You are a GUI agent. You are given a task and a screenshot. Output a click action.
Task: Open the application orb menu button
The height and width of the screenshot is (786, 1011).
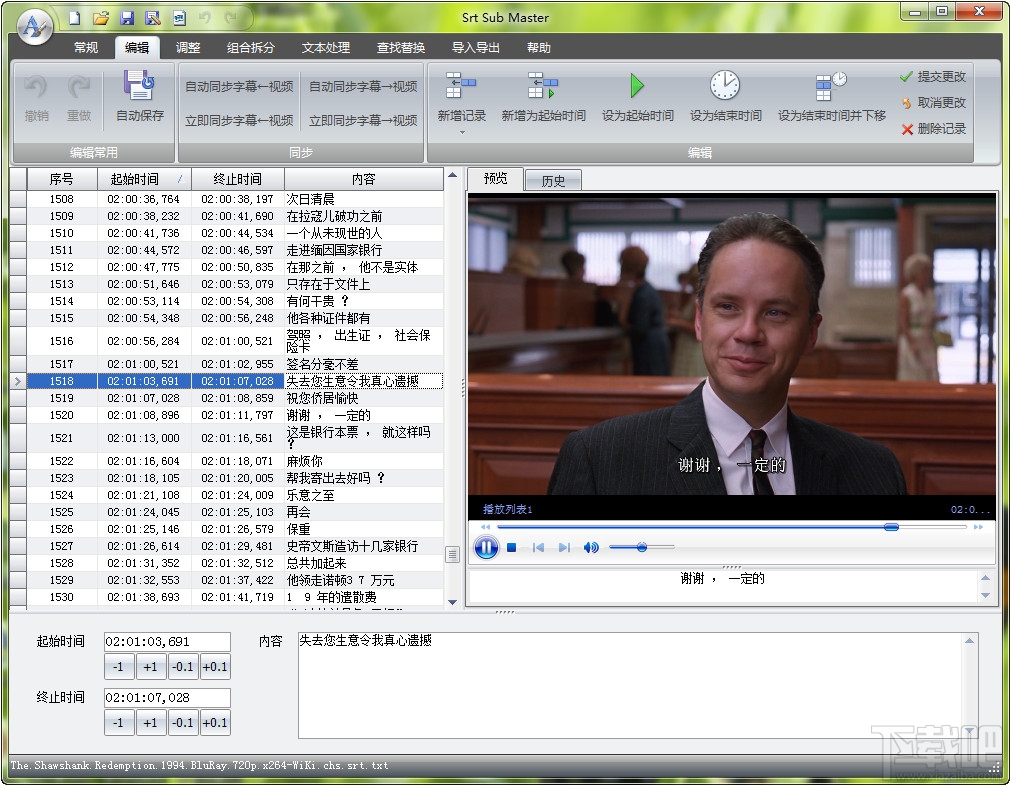[34, 26]
